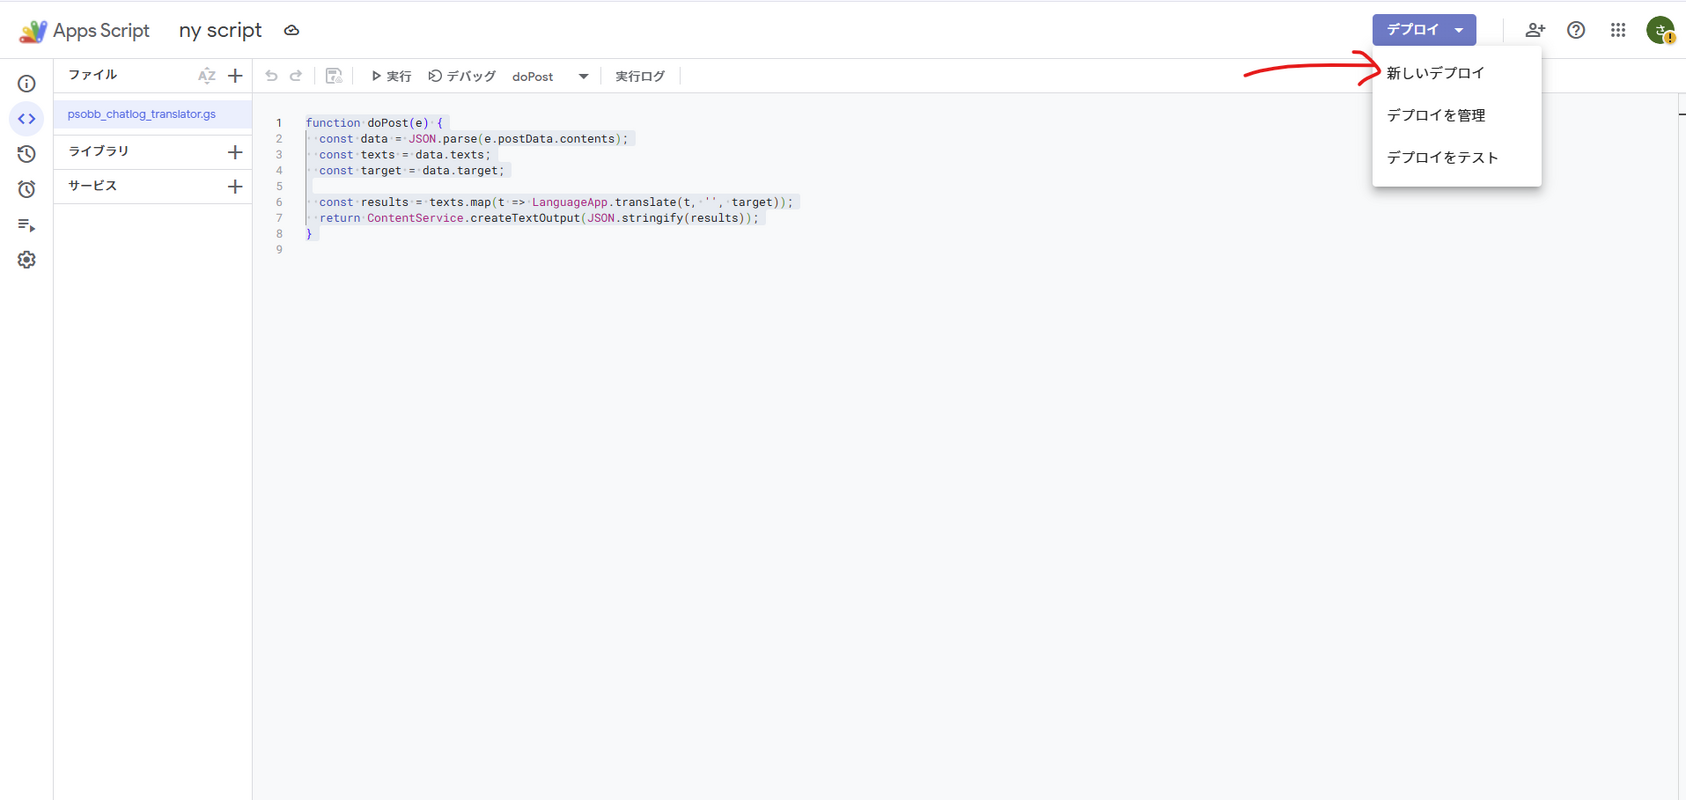Select 新しいデプロイ from the menu
1686x800 pixels.
(1435, 73)
